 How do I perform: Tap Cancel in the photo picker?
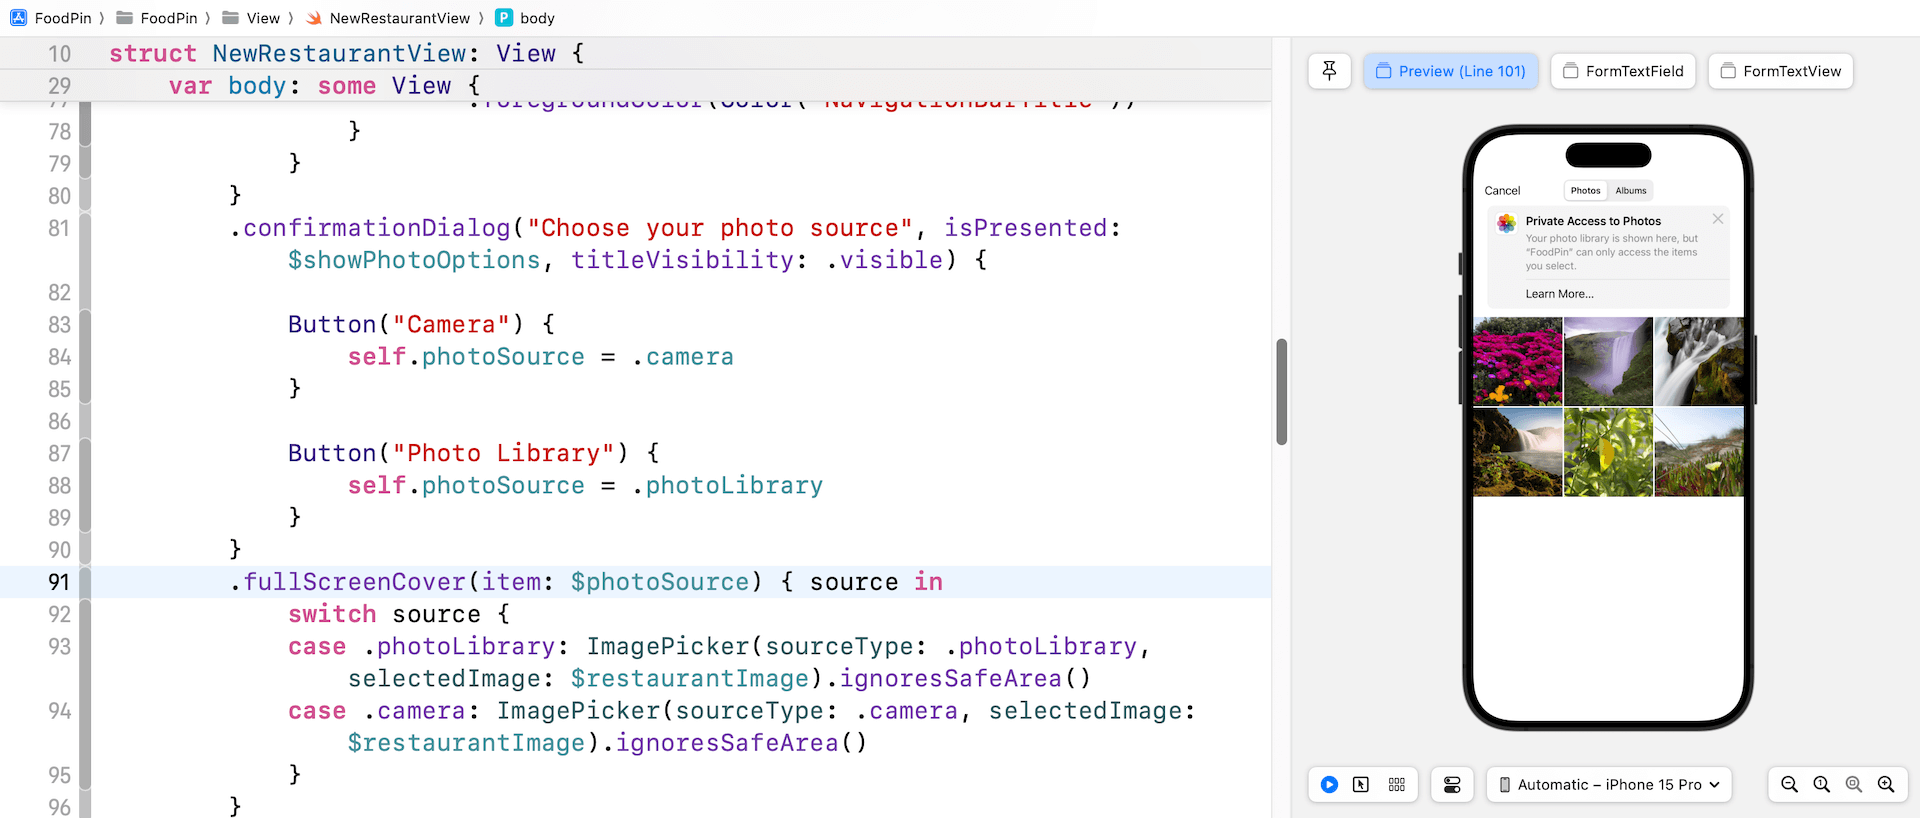(1502, 191)
